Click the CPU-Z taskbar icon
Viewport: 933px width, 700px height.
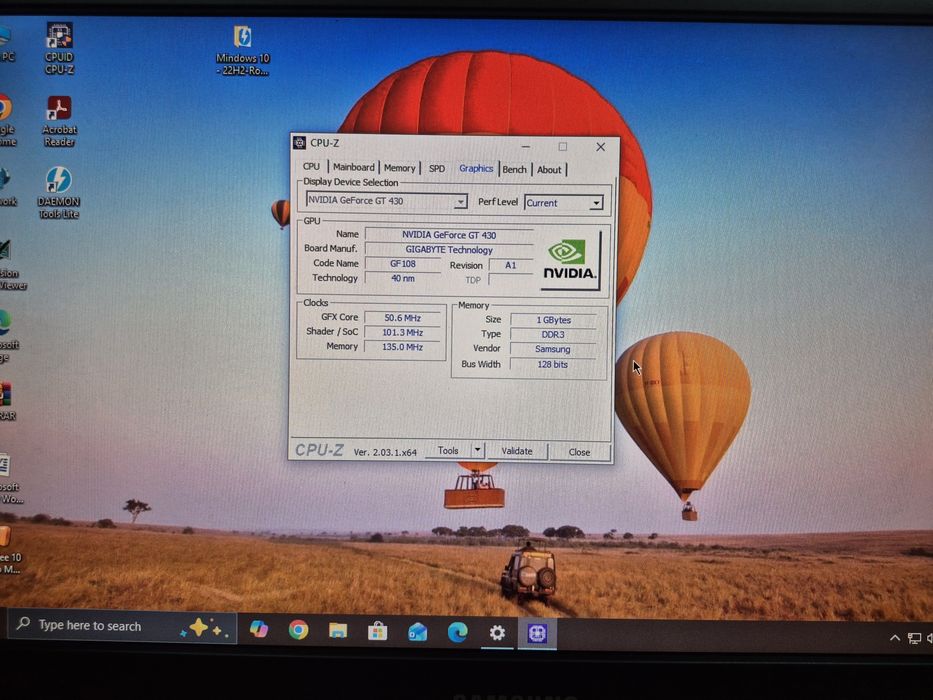click(537, 633)
